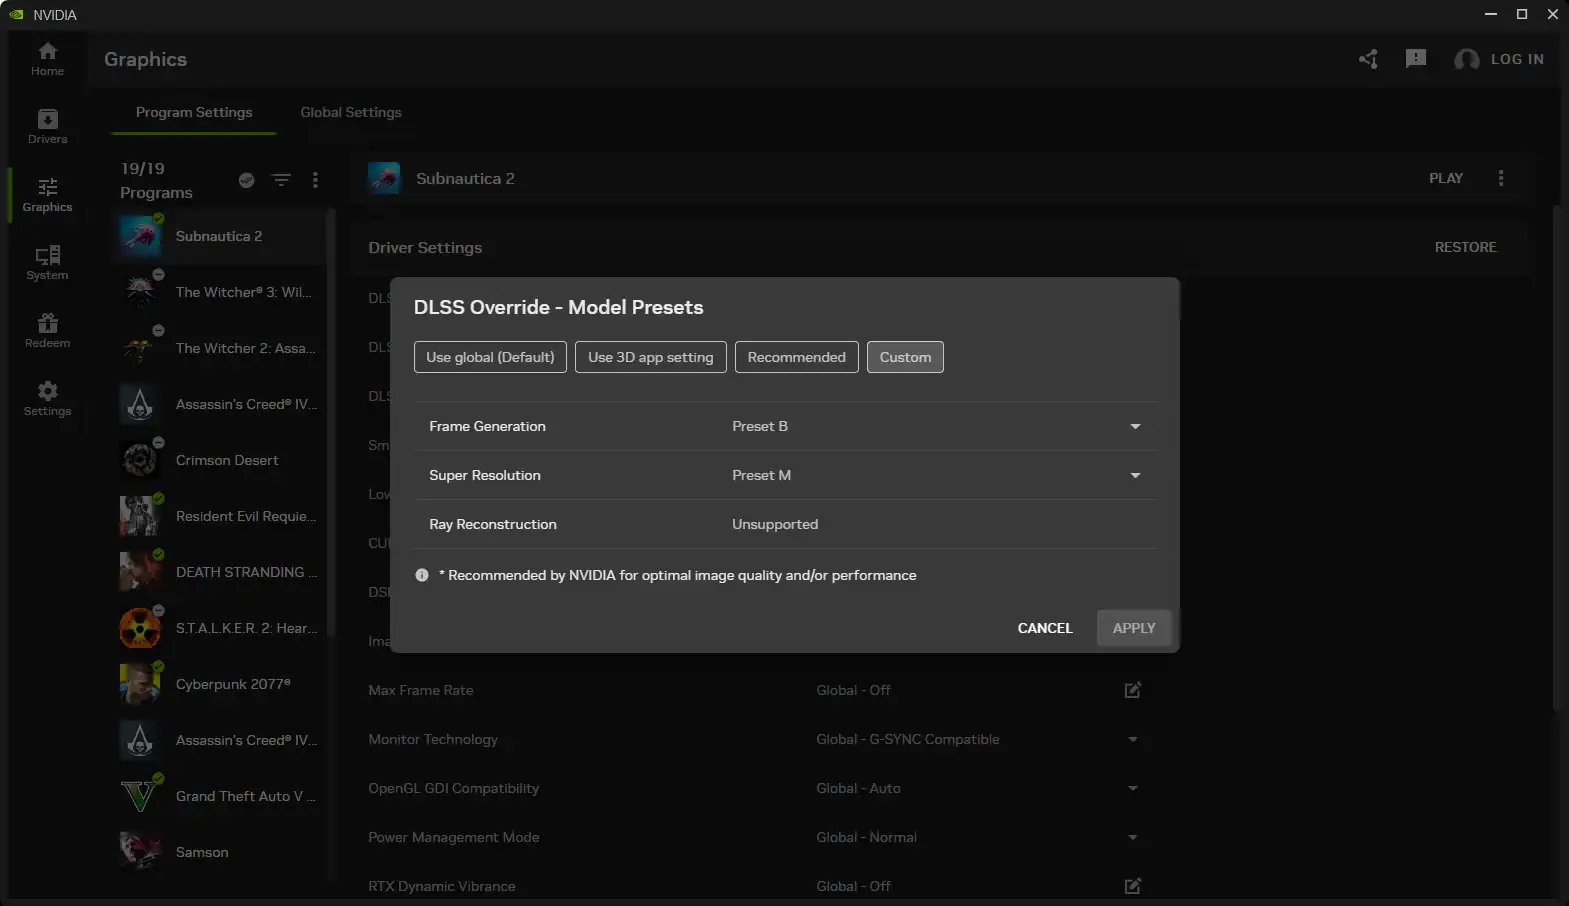Click the S.T.A.L.K.E.R. 2 radiation icon

(x=140, y=628)
